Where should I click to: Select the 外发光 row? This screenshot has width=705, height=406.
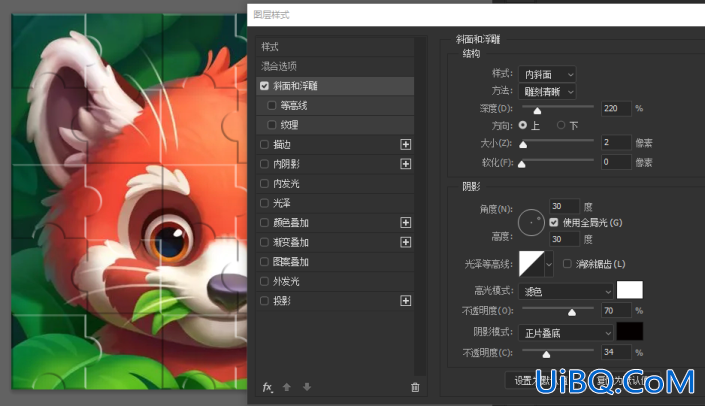pyautogui.click(x=335, y=281)
